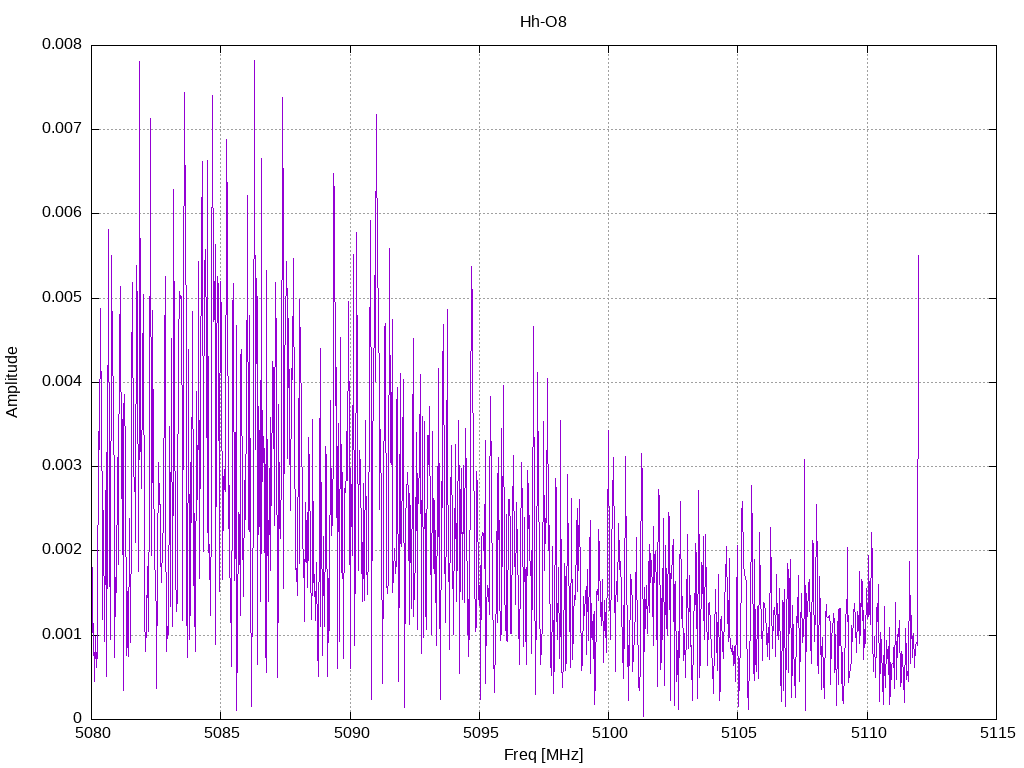Click y-axis tick value 0
1024x768 pixels.
click(x=78, y=718)
